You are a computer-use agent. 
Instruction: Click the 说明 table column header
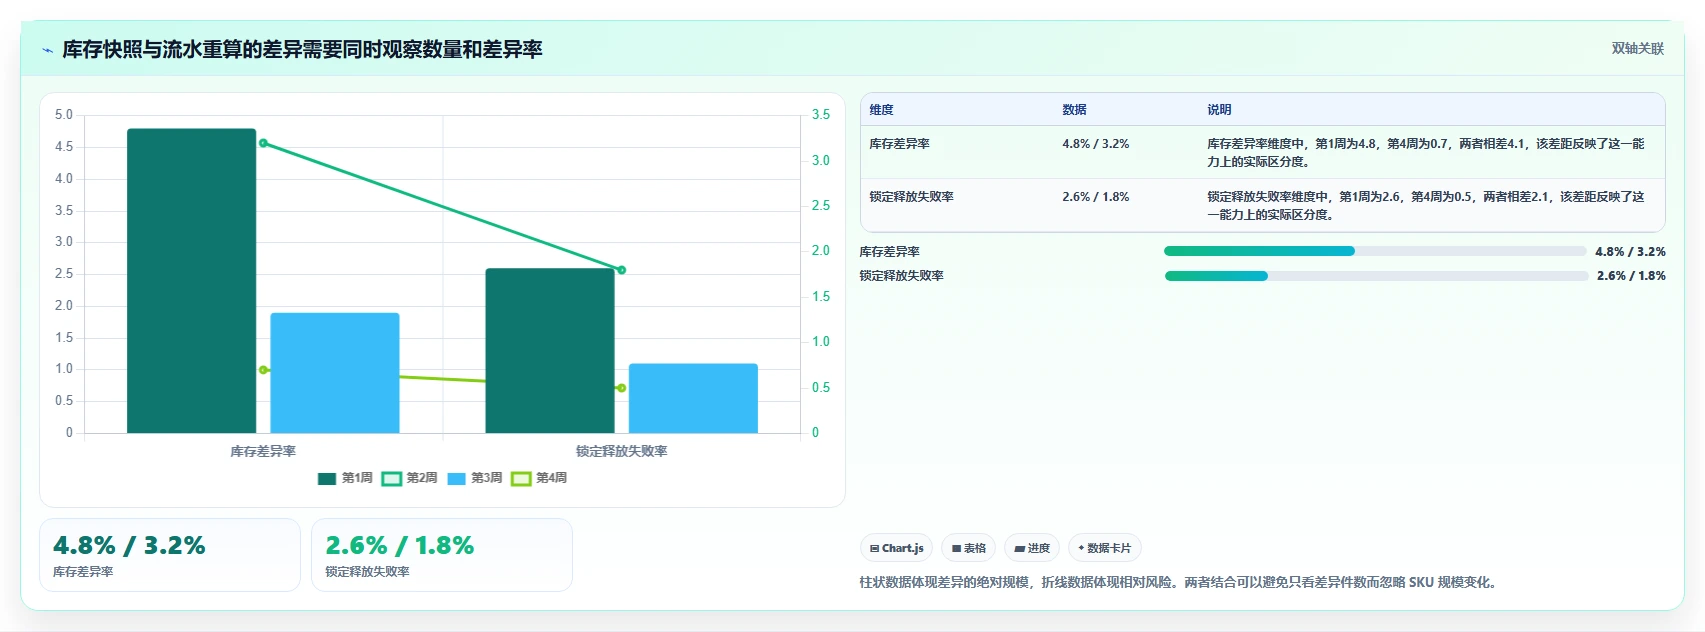(1219, 110)
